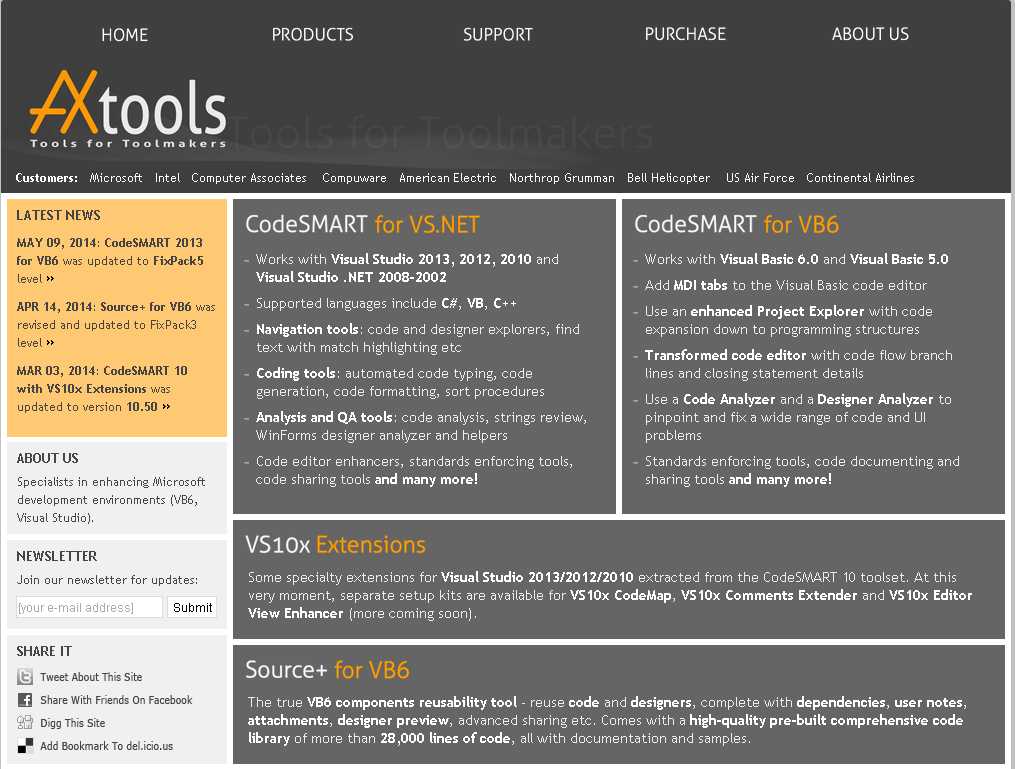Image resolution: width=1015 pixels, height=769 pixels.
Task: Click Tweet About This Site link
Action: click(91, 676)
